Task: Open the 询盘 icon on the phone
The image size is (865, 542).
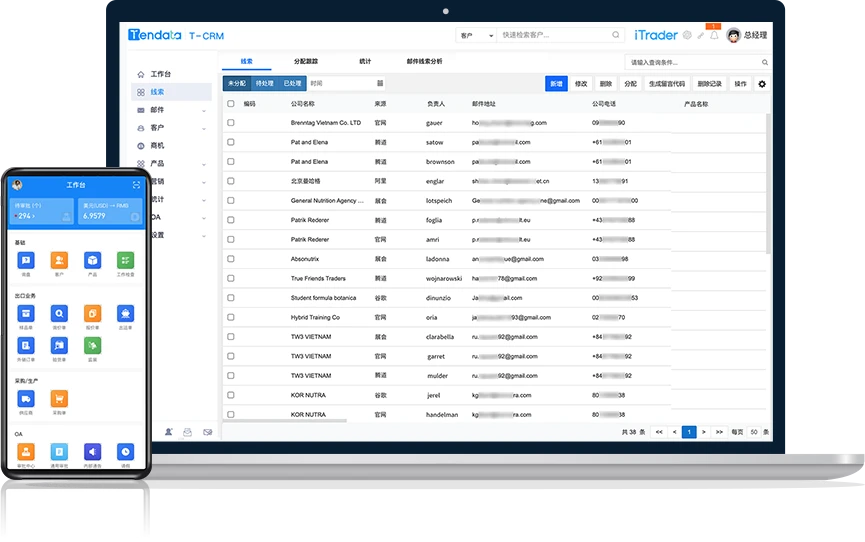Action: (26, 260)
